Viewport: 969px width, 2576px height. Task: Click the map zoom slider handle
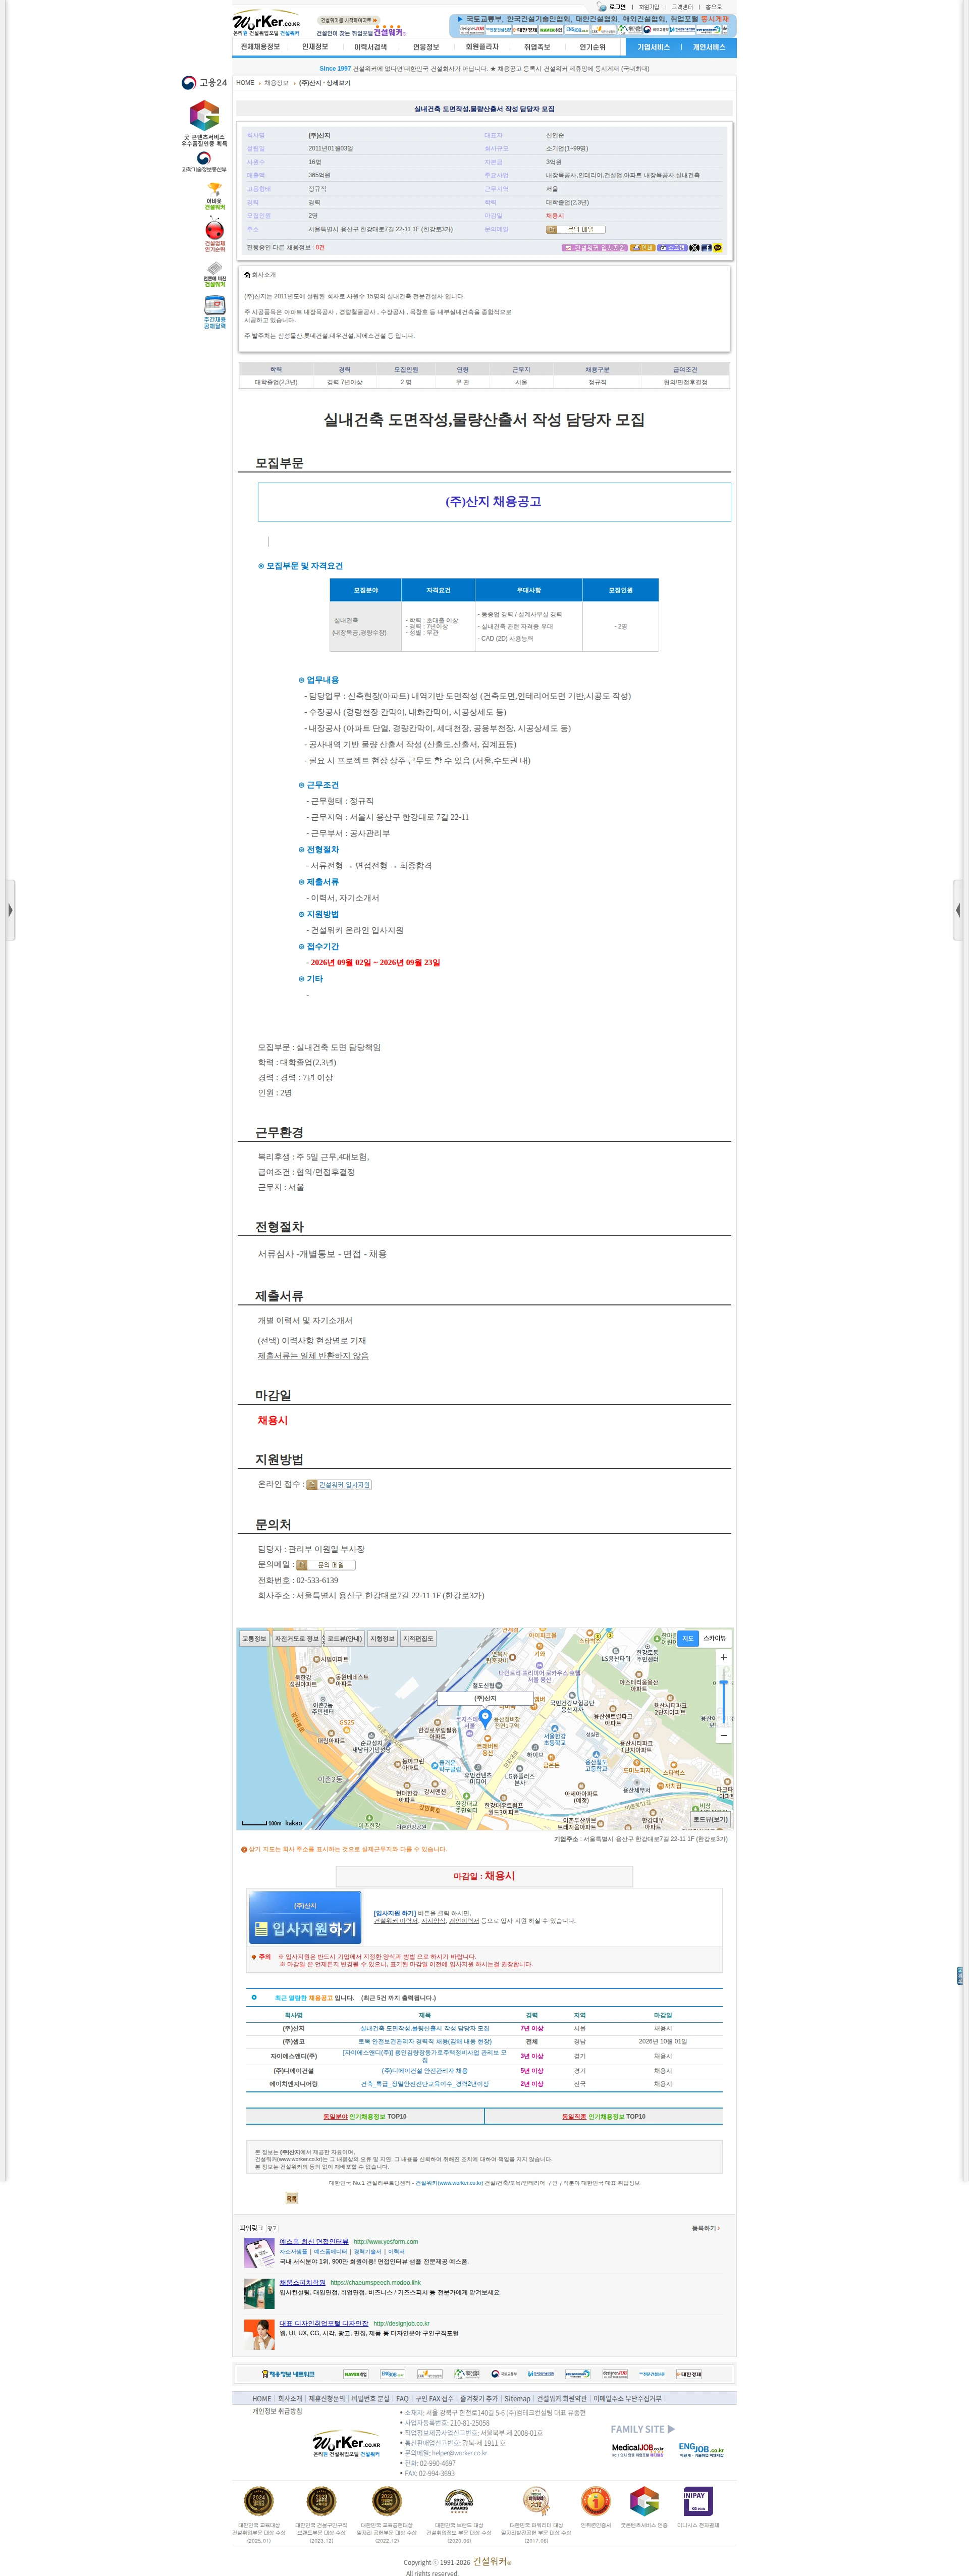click(723, 1683)
